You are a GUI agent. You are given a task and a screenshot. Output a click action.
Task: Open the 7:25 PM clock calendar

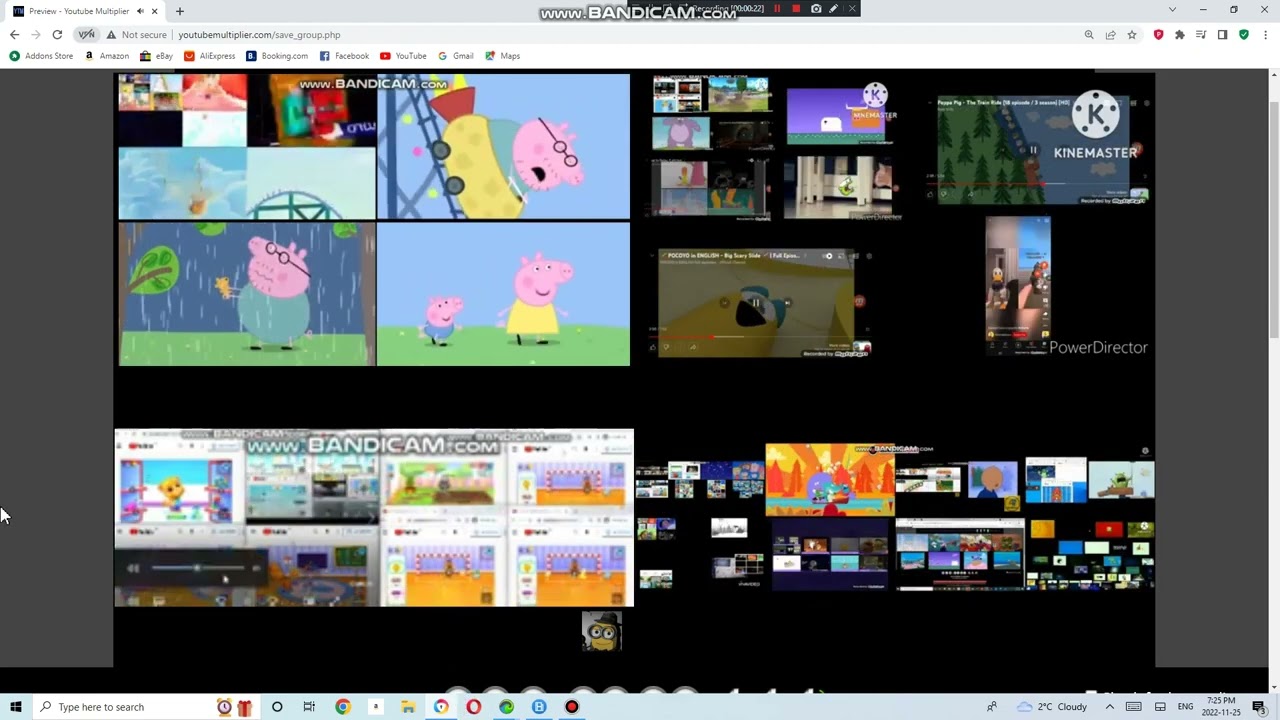tap(1221, 707)
